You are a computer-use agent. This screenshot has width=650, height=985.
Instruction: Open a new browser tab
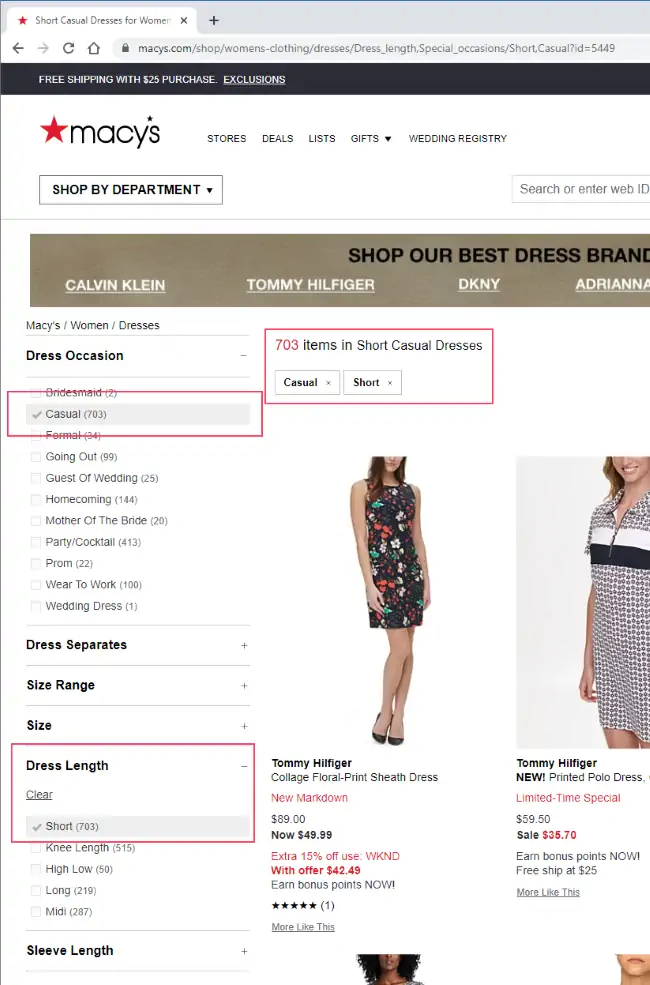click(x=214, y=20)
